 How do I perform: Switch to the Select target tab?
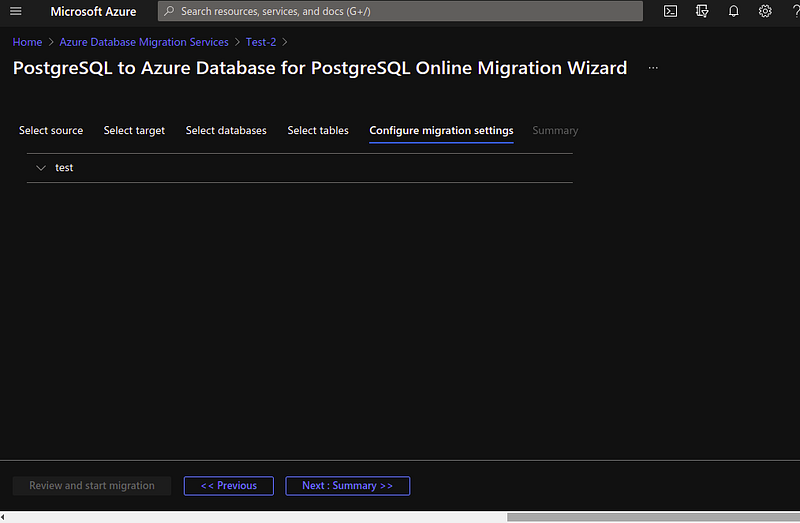pyautogui.click(x=134, y=131)
